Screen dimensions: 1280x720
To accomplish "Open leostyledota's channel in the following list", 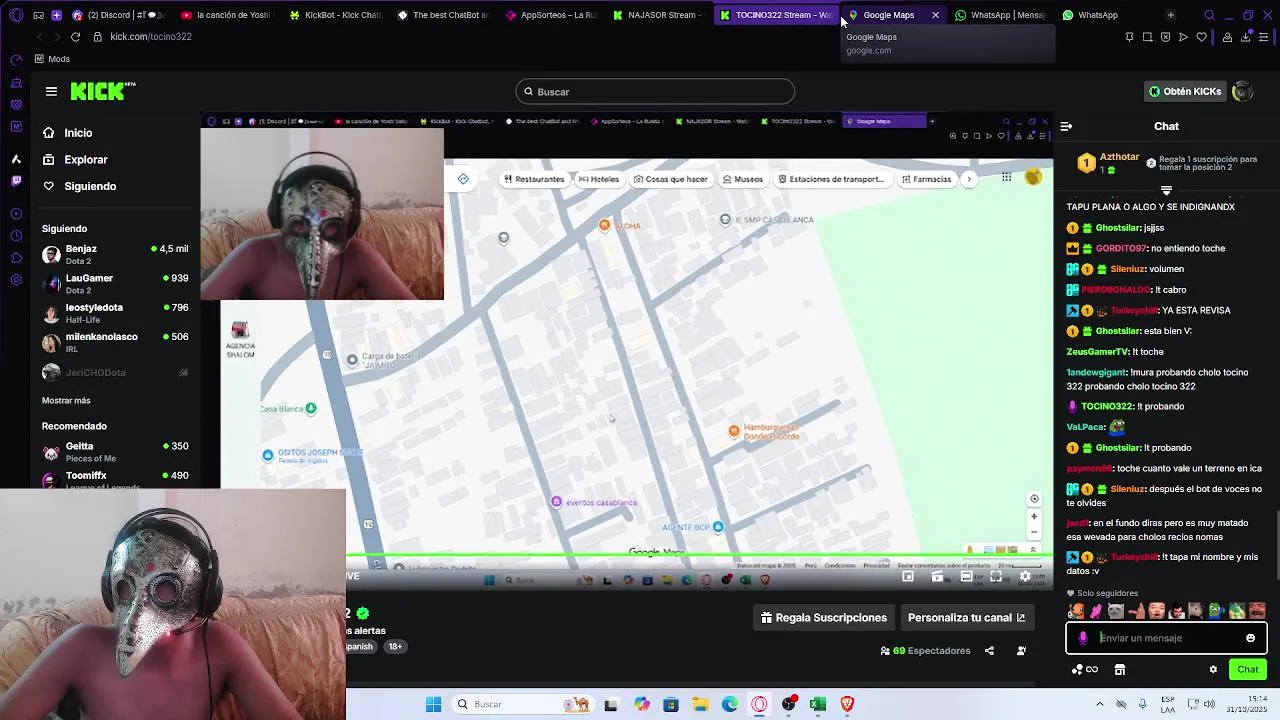I will click(x=115, y=313).
